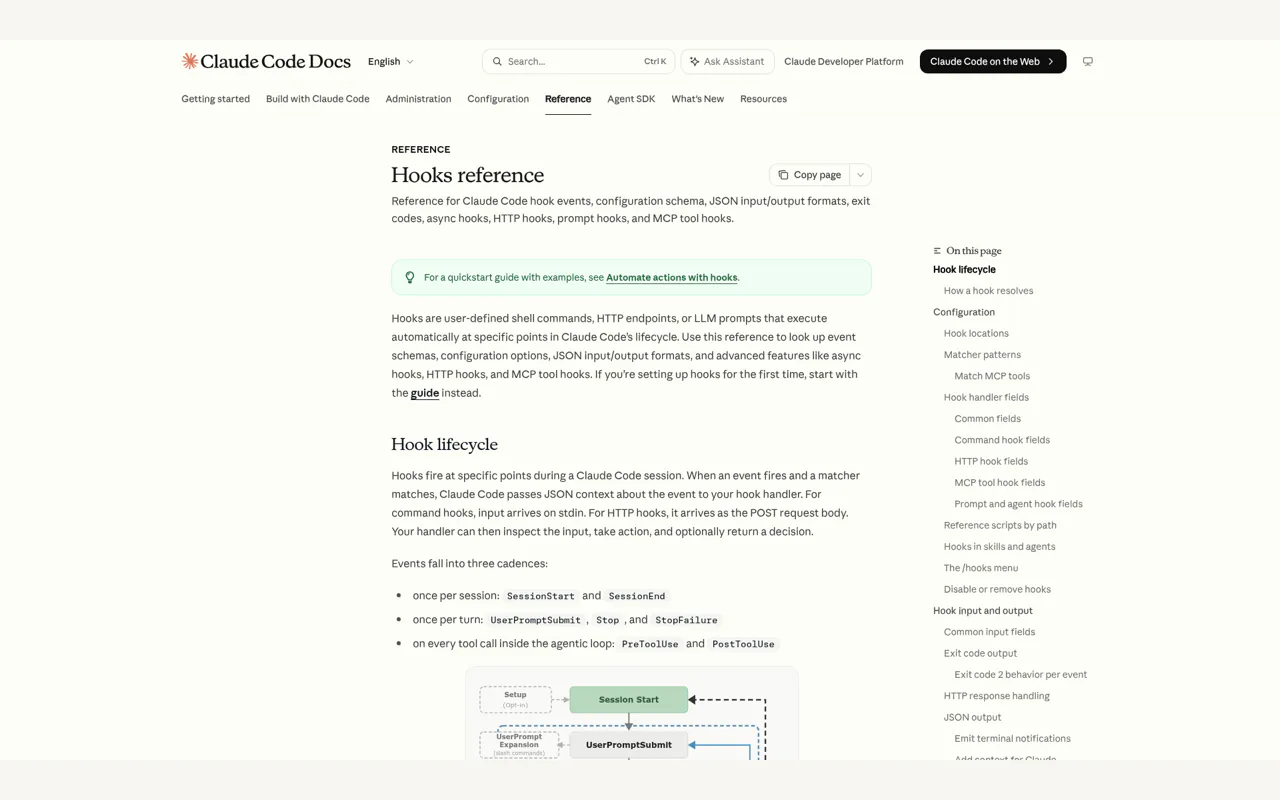
Task: Open the What's New tab
Action: (697, 99)
